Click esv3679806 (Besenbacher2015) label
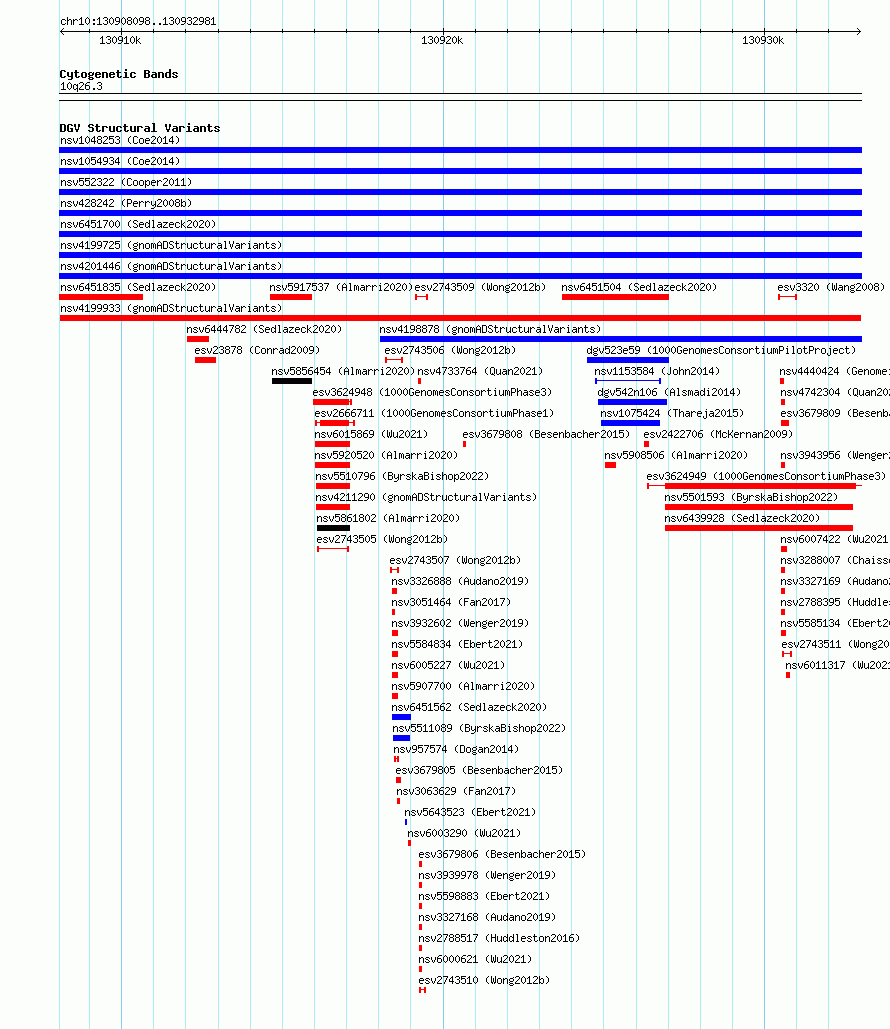Image resolution: width=890 pixels, height=1029 pixels. pos(502,854)
